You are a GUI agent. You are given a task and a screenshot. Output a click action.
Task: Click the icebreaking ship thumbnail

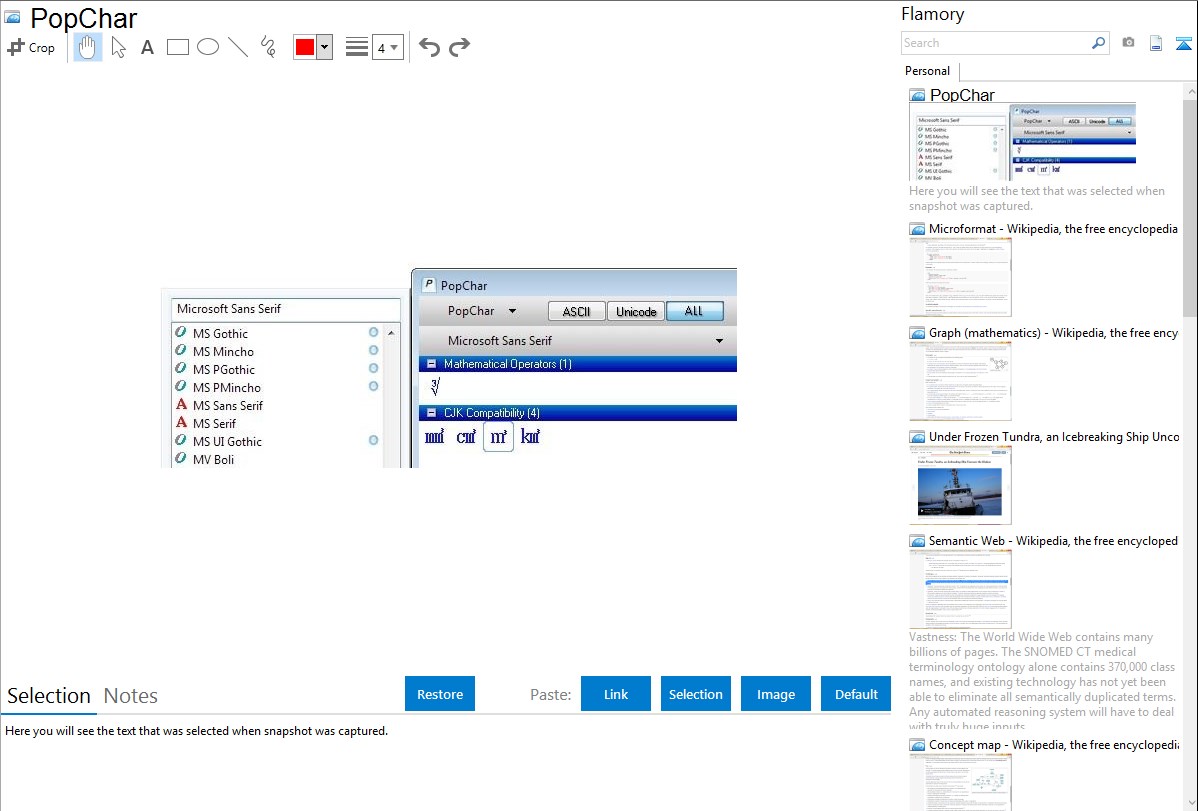pos(960,485)
